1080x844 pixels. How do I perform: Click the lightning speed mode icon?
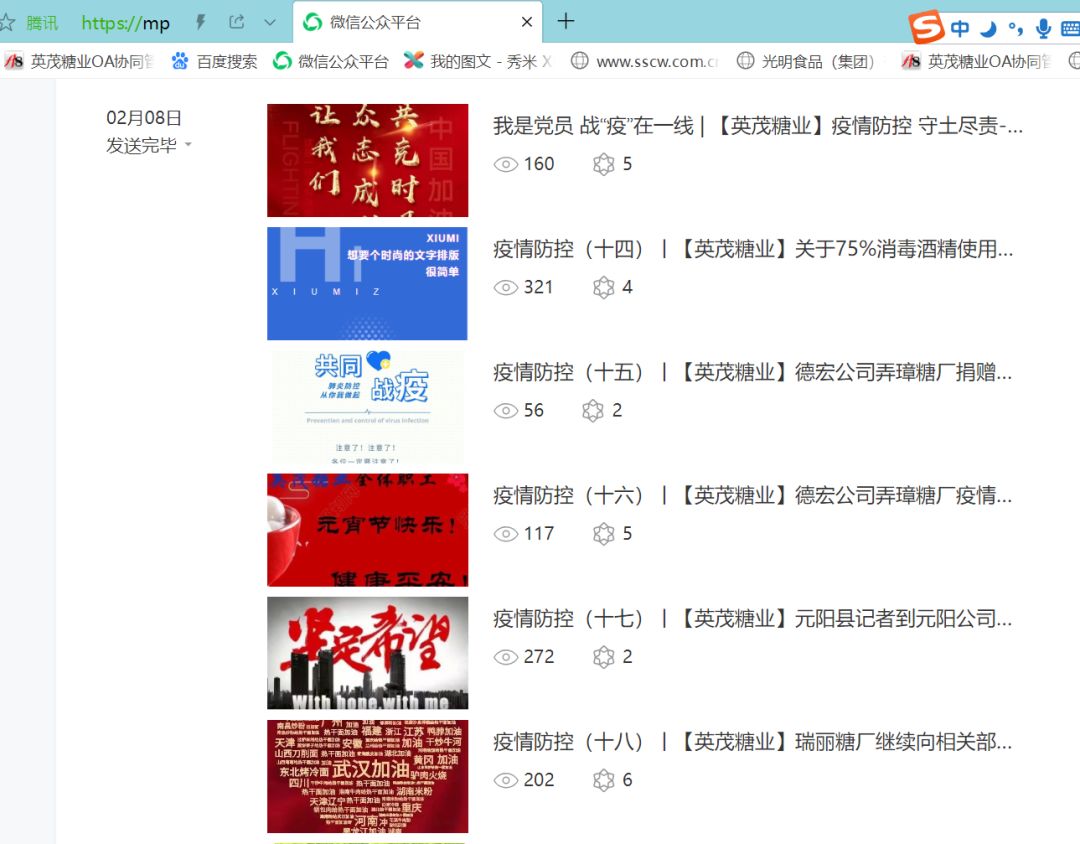[x=200, y=22]
